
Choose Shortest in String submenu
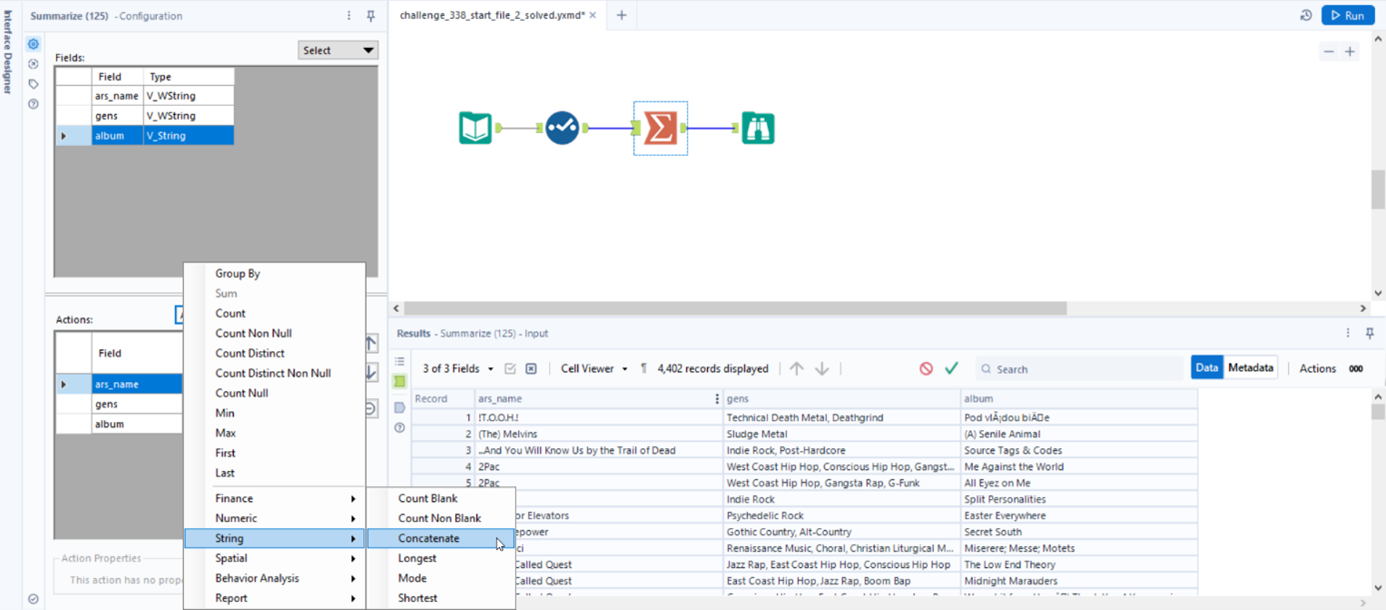pyautogui.click(x=441, y=598)
